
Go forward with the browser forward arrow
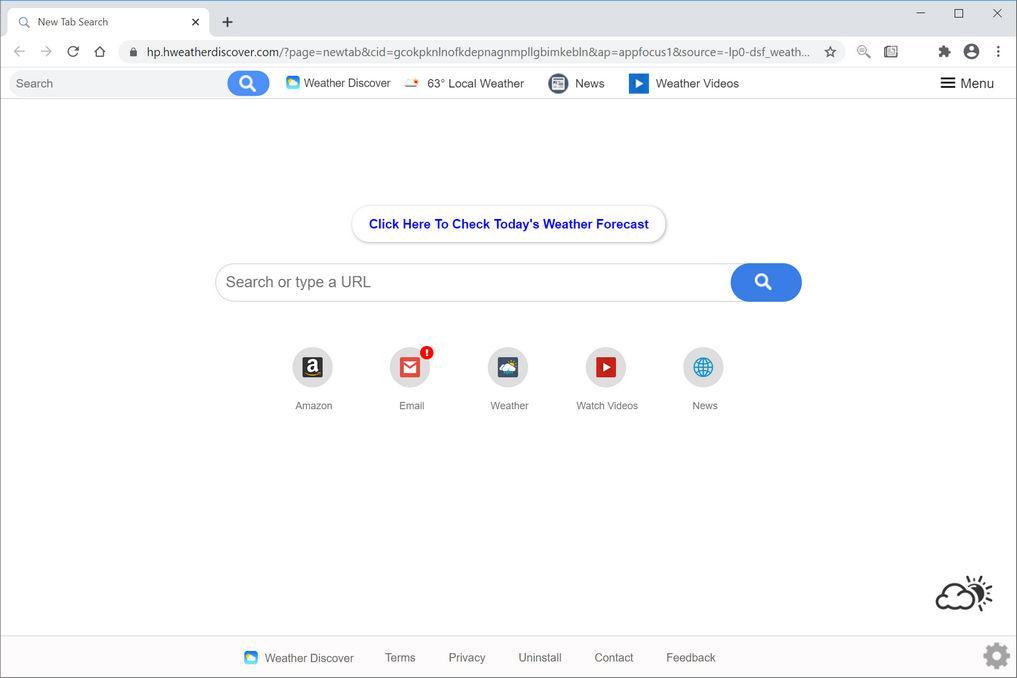(46, 52)
